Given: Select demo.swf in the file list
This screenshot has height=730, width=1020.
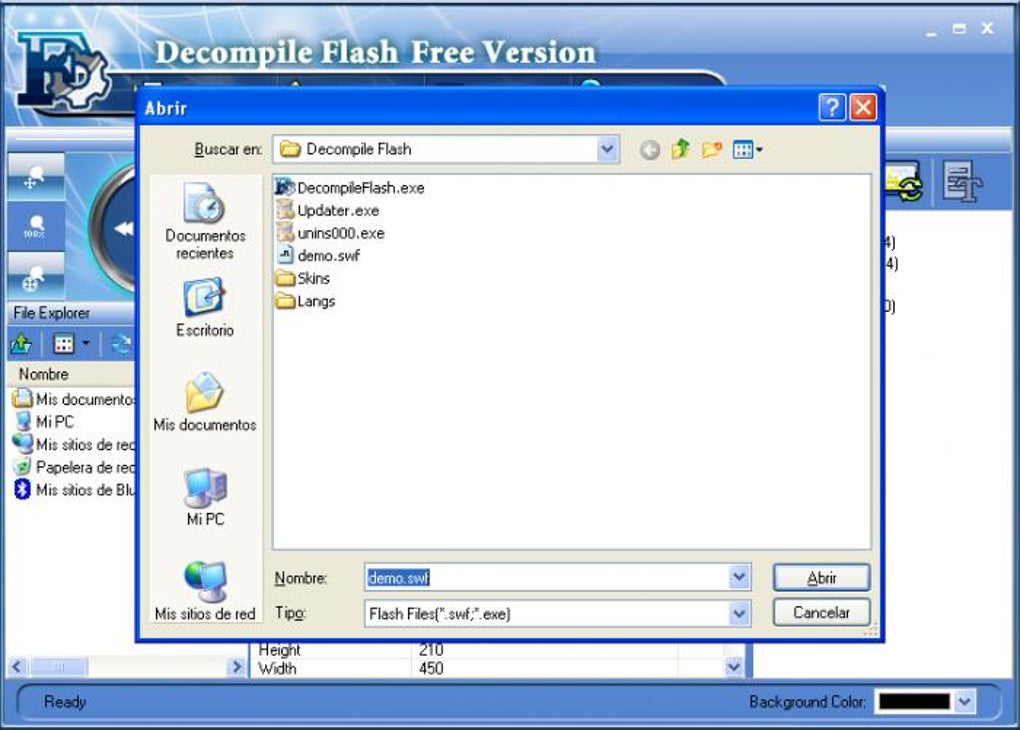Looking at the screenshot, I should (319, 256).
